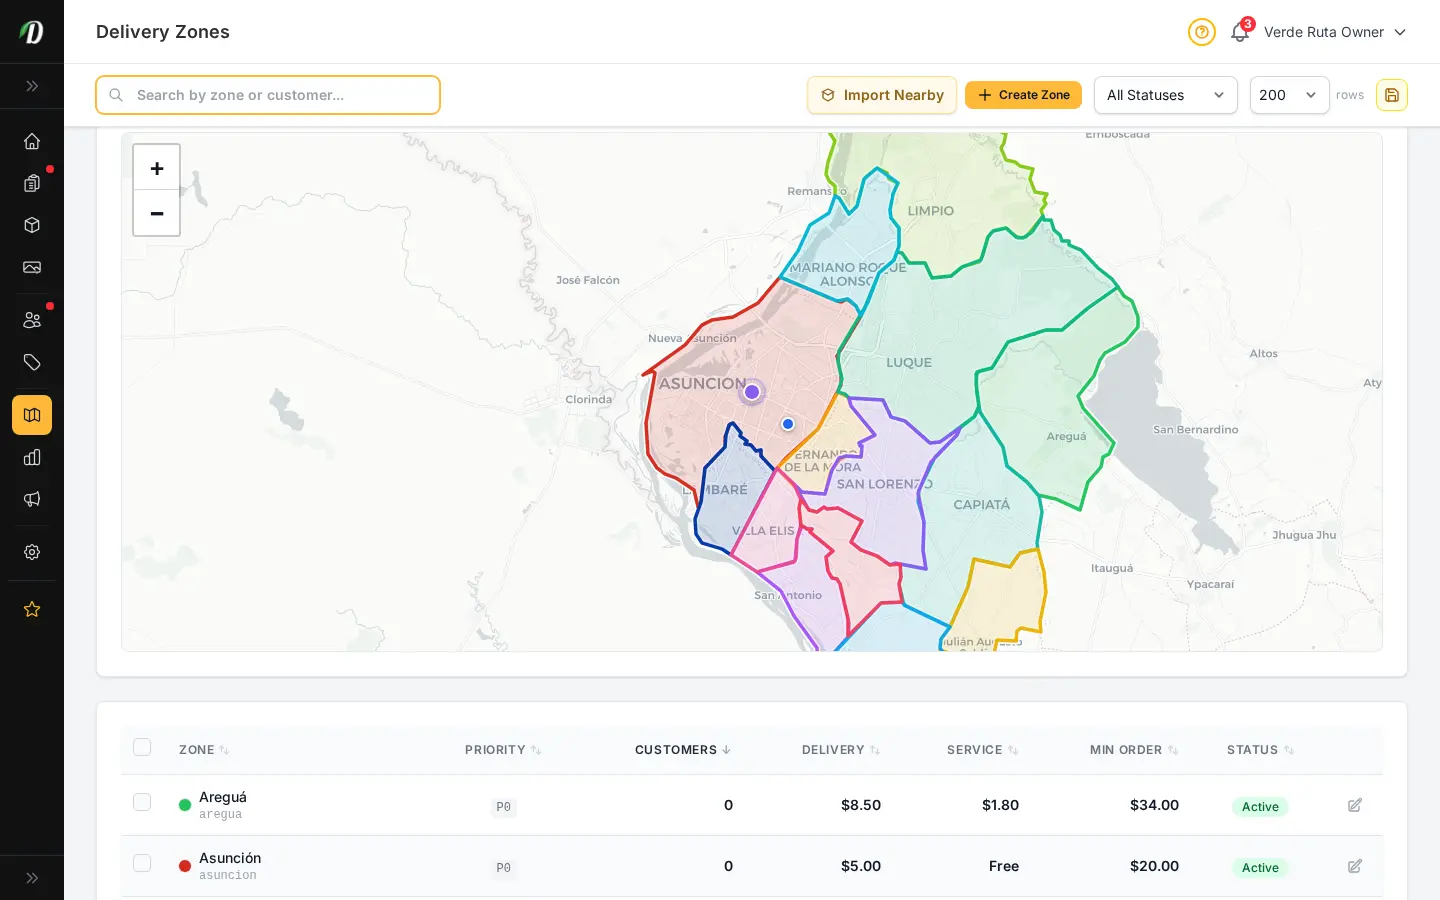Open the megaphone marketing icon
The height and width of the screenshot is (900, 1440).
[32, 499]
